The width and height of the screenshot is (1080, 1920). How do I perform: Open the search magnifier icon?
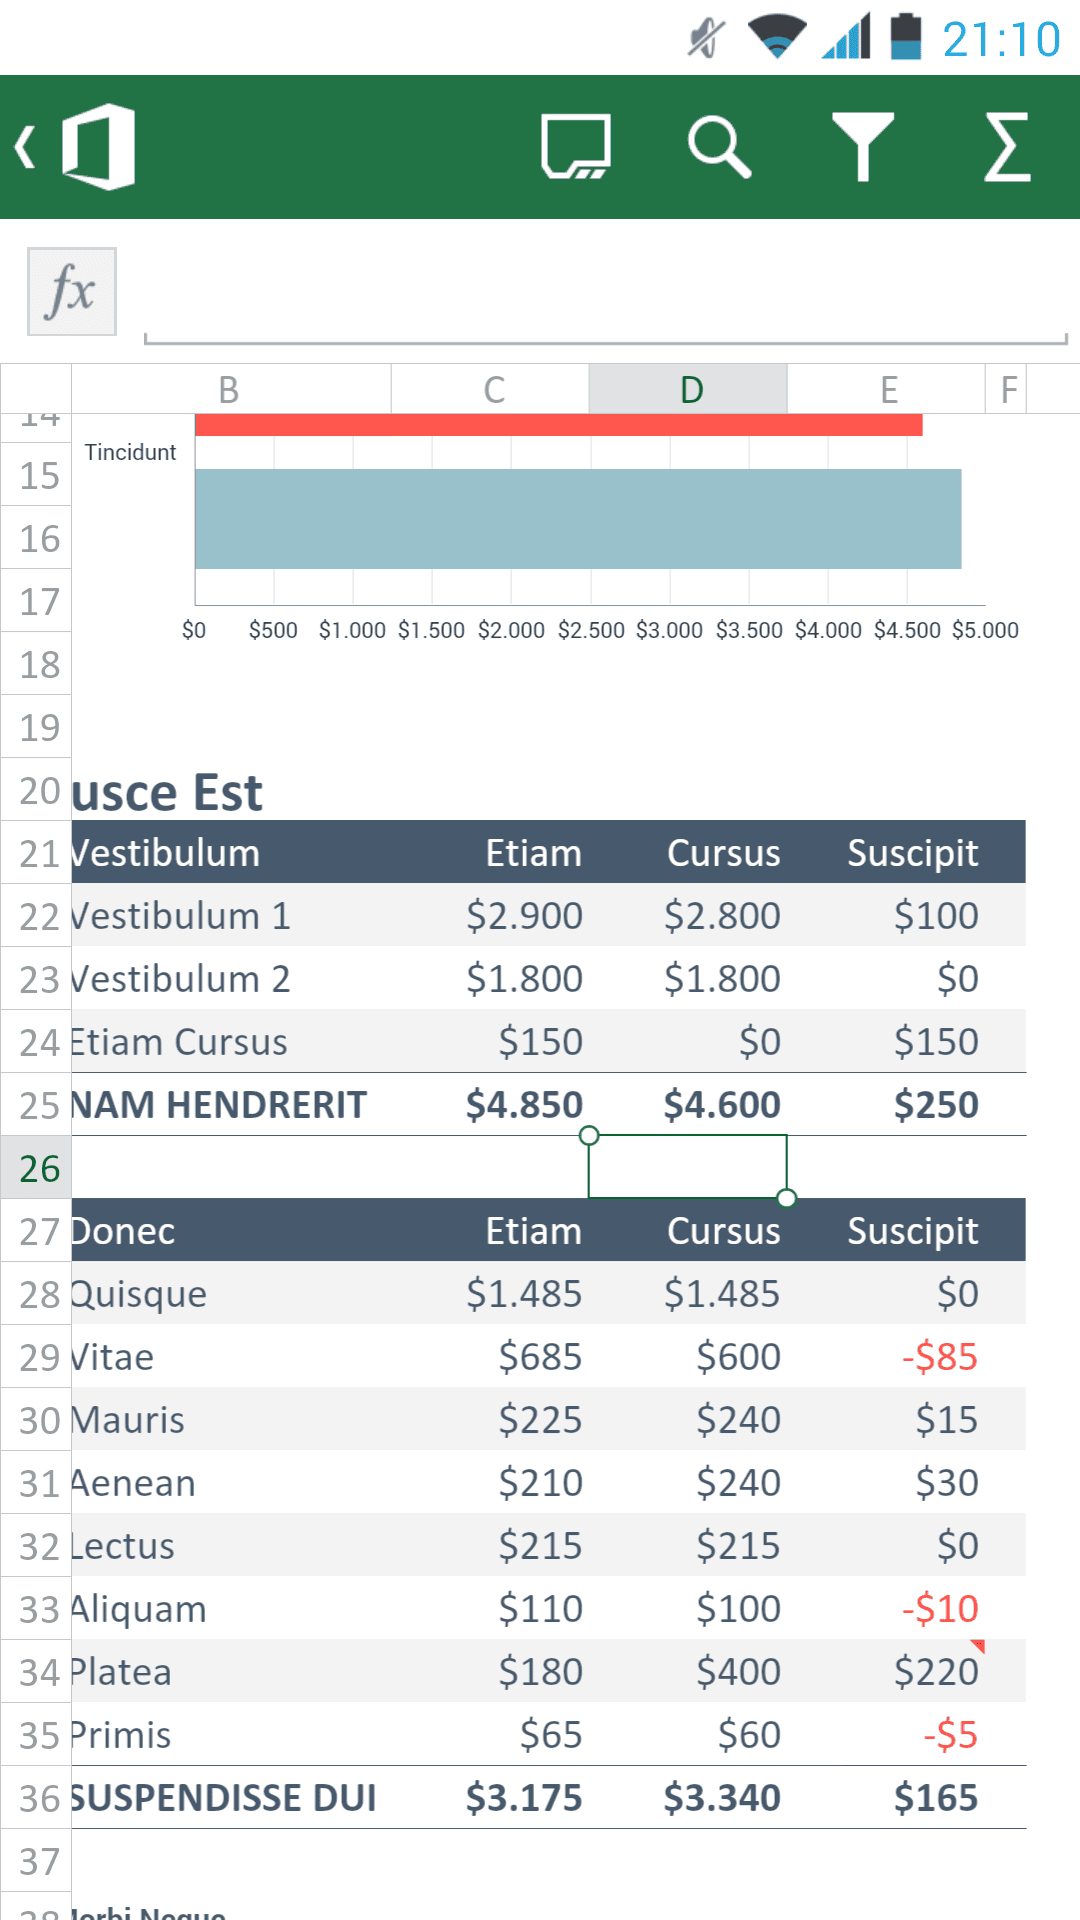(x=719, y=147)
